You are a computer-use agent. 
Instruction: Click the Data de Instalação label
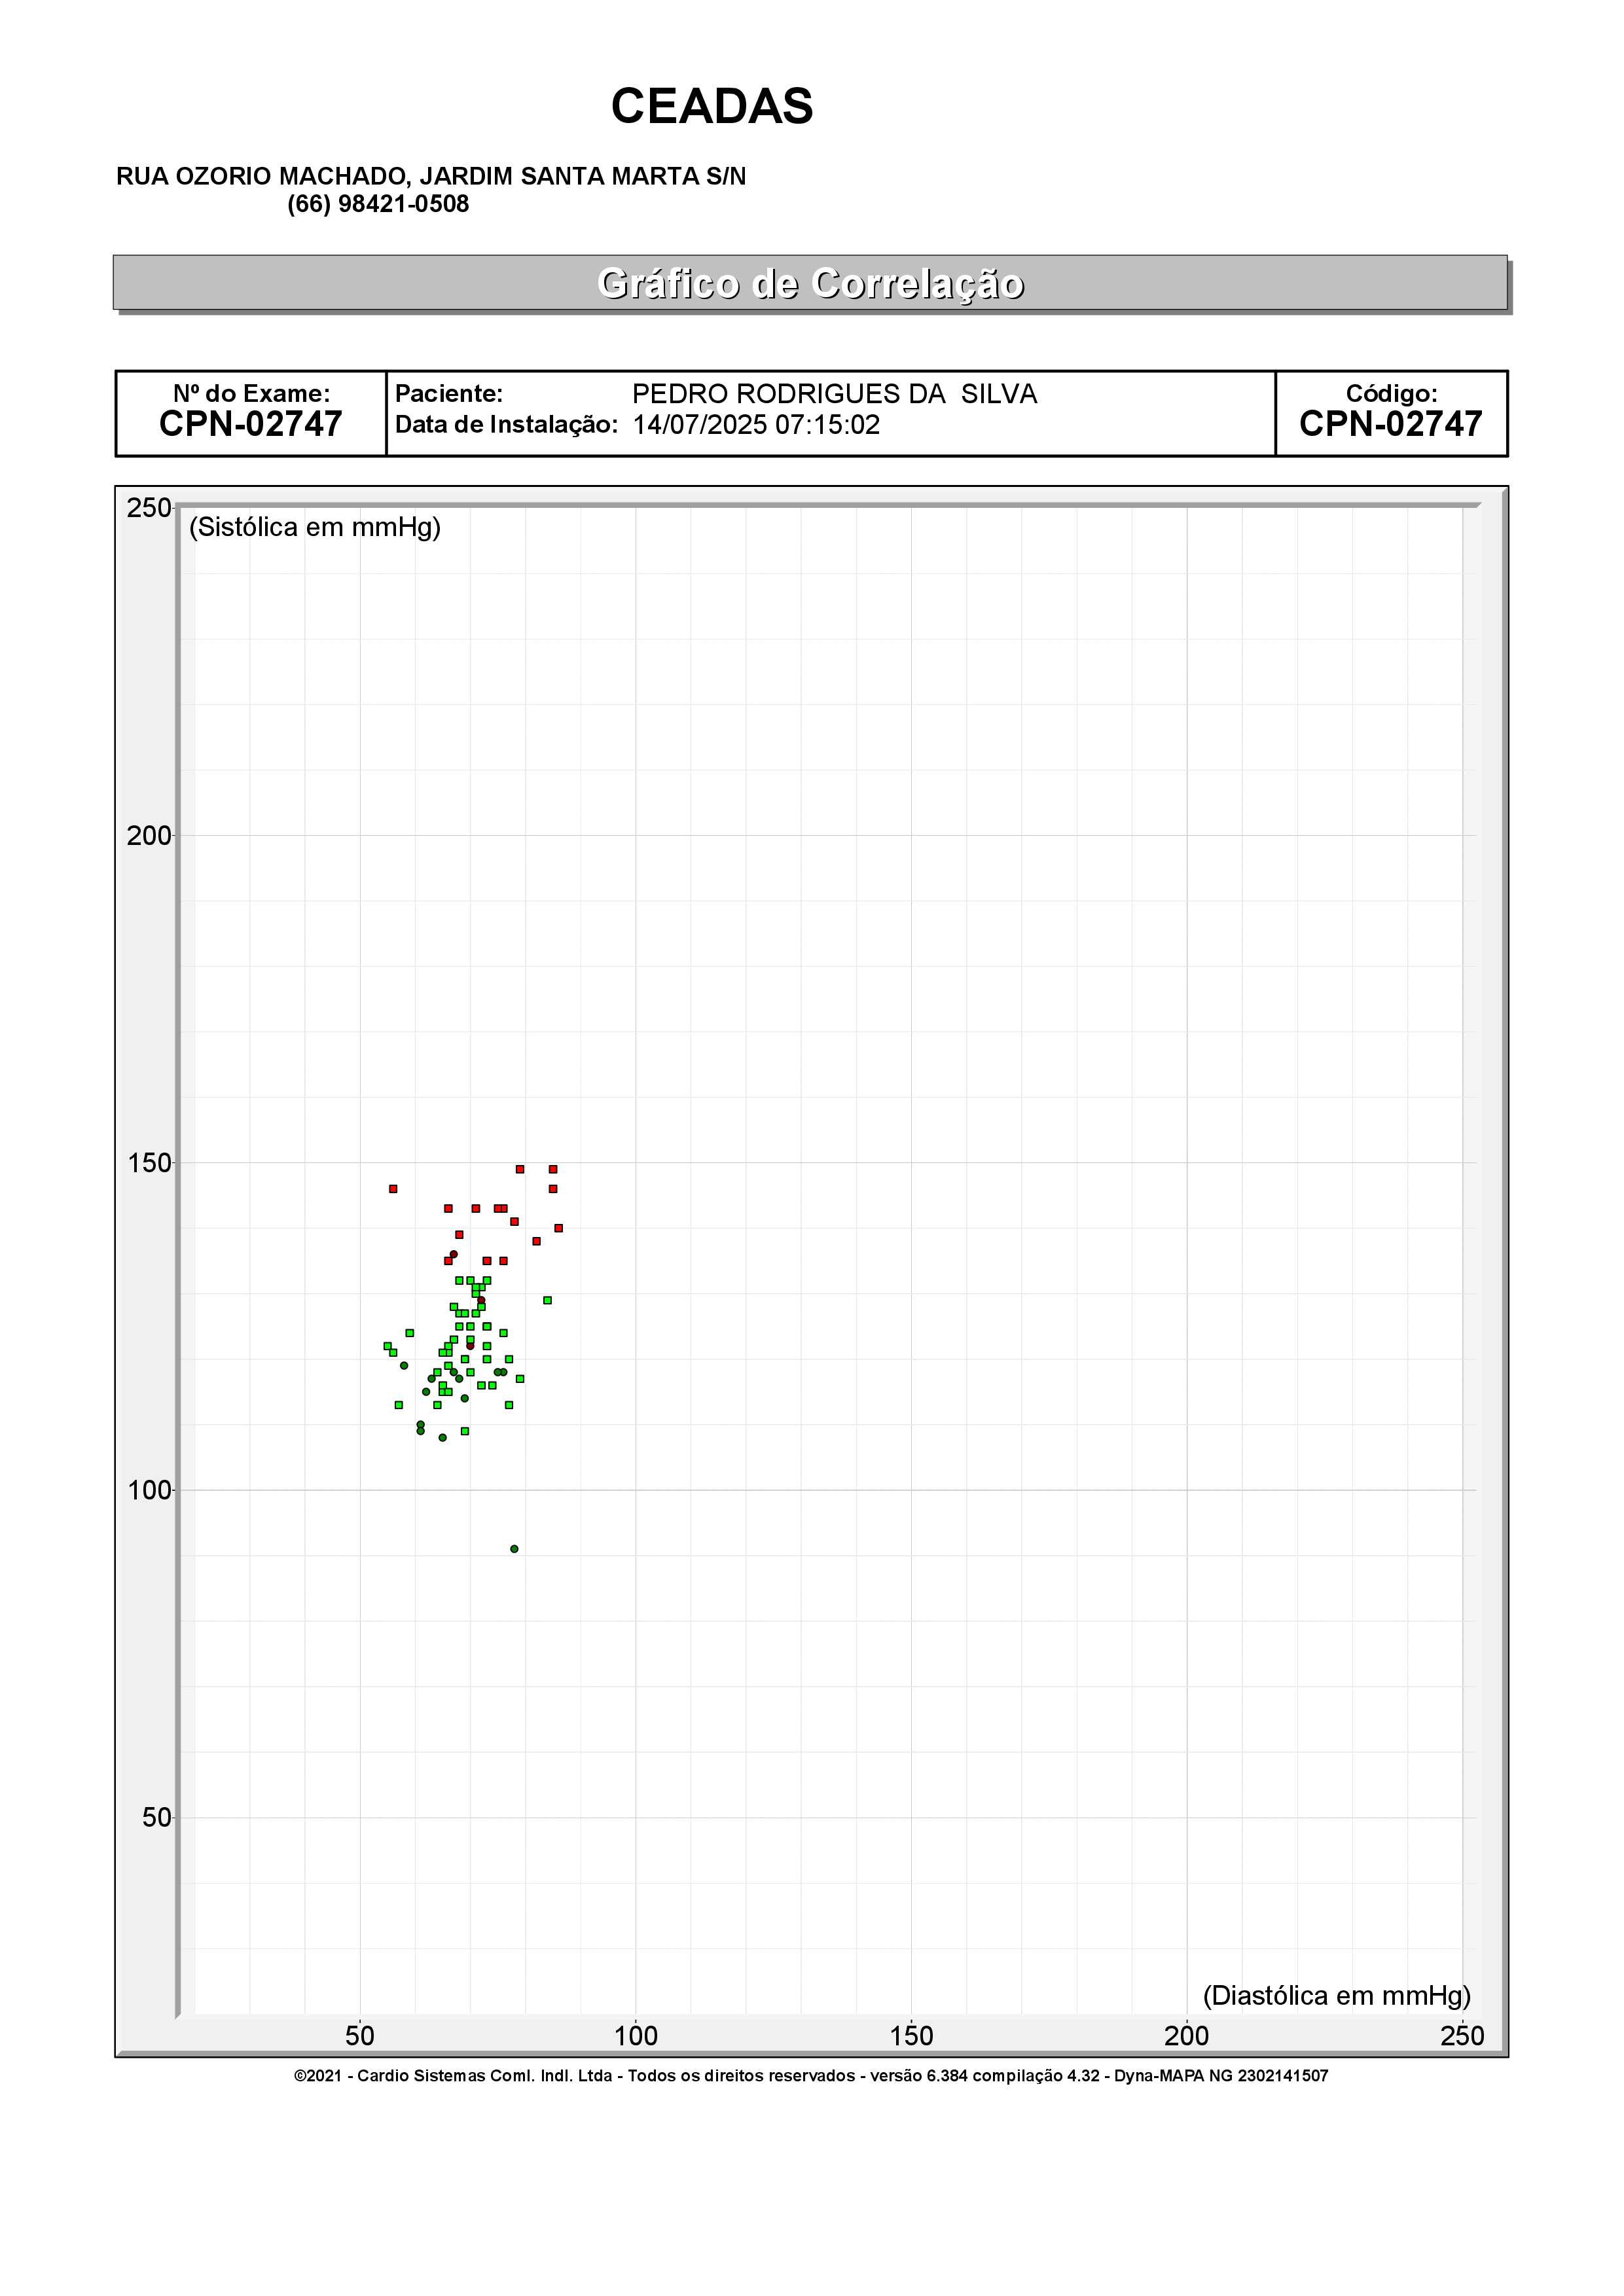point(507,424)
